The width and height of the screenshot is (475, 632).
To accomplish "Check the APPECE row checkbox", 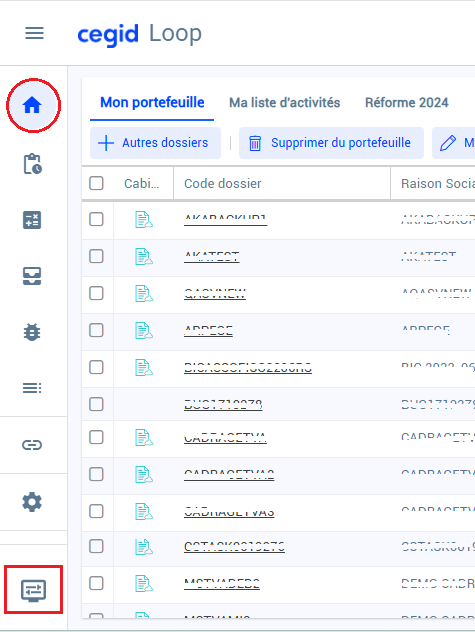I will pyautogui.click(x=96, y=331).
